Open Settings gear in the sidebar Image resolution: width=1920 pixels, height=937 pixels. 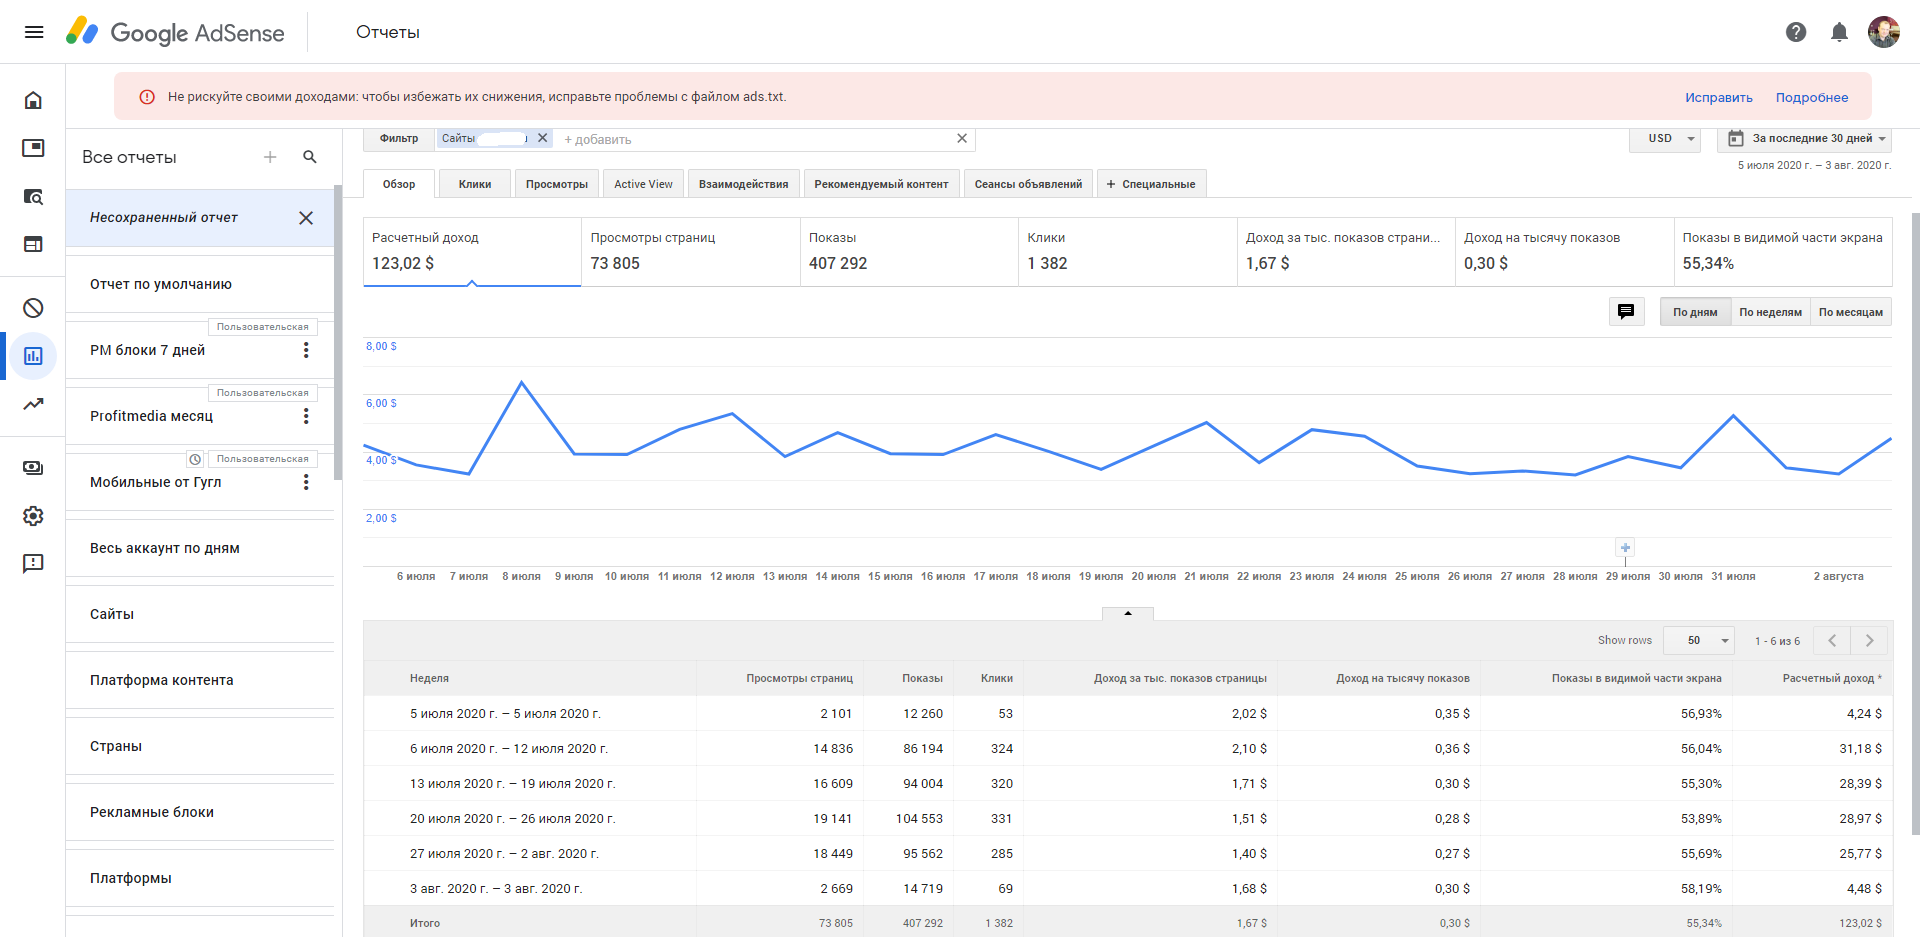pos(33,516)
